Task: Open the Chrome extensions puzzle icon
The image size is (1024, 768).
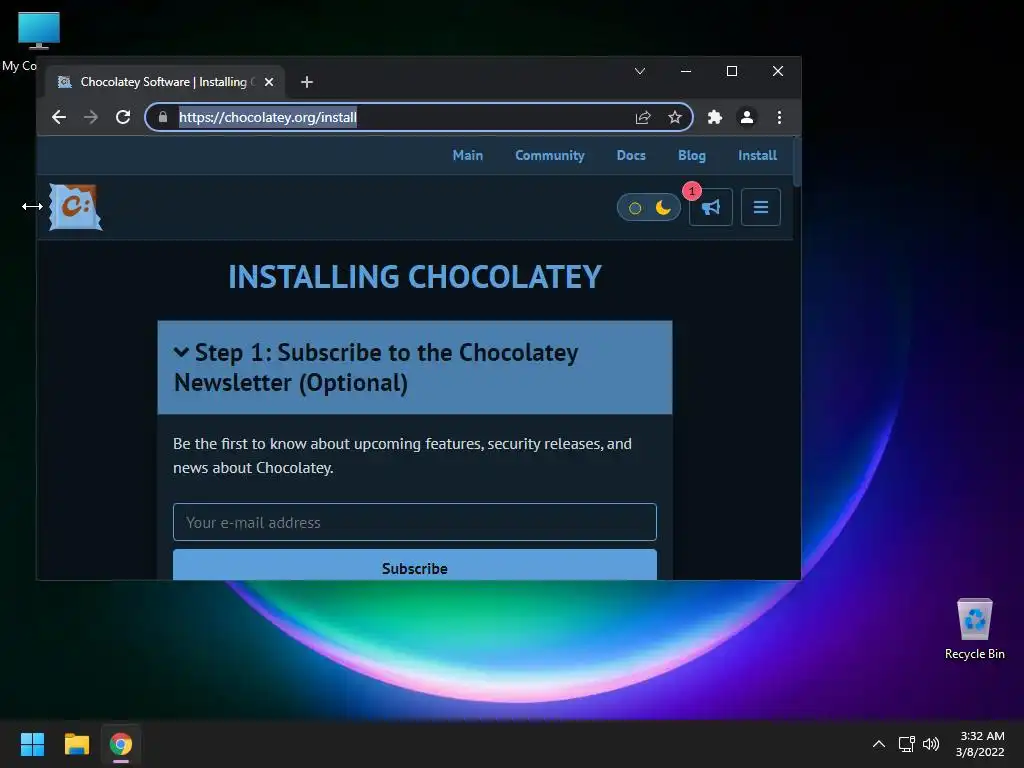Action: [714, 117]
